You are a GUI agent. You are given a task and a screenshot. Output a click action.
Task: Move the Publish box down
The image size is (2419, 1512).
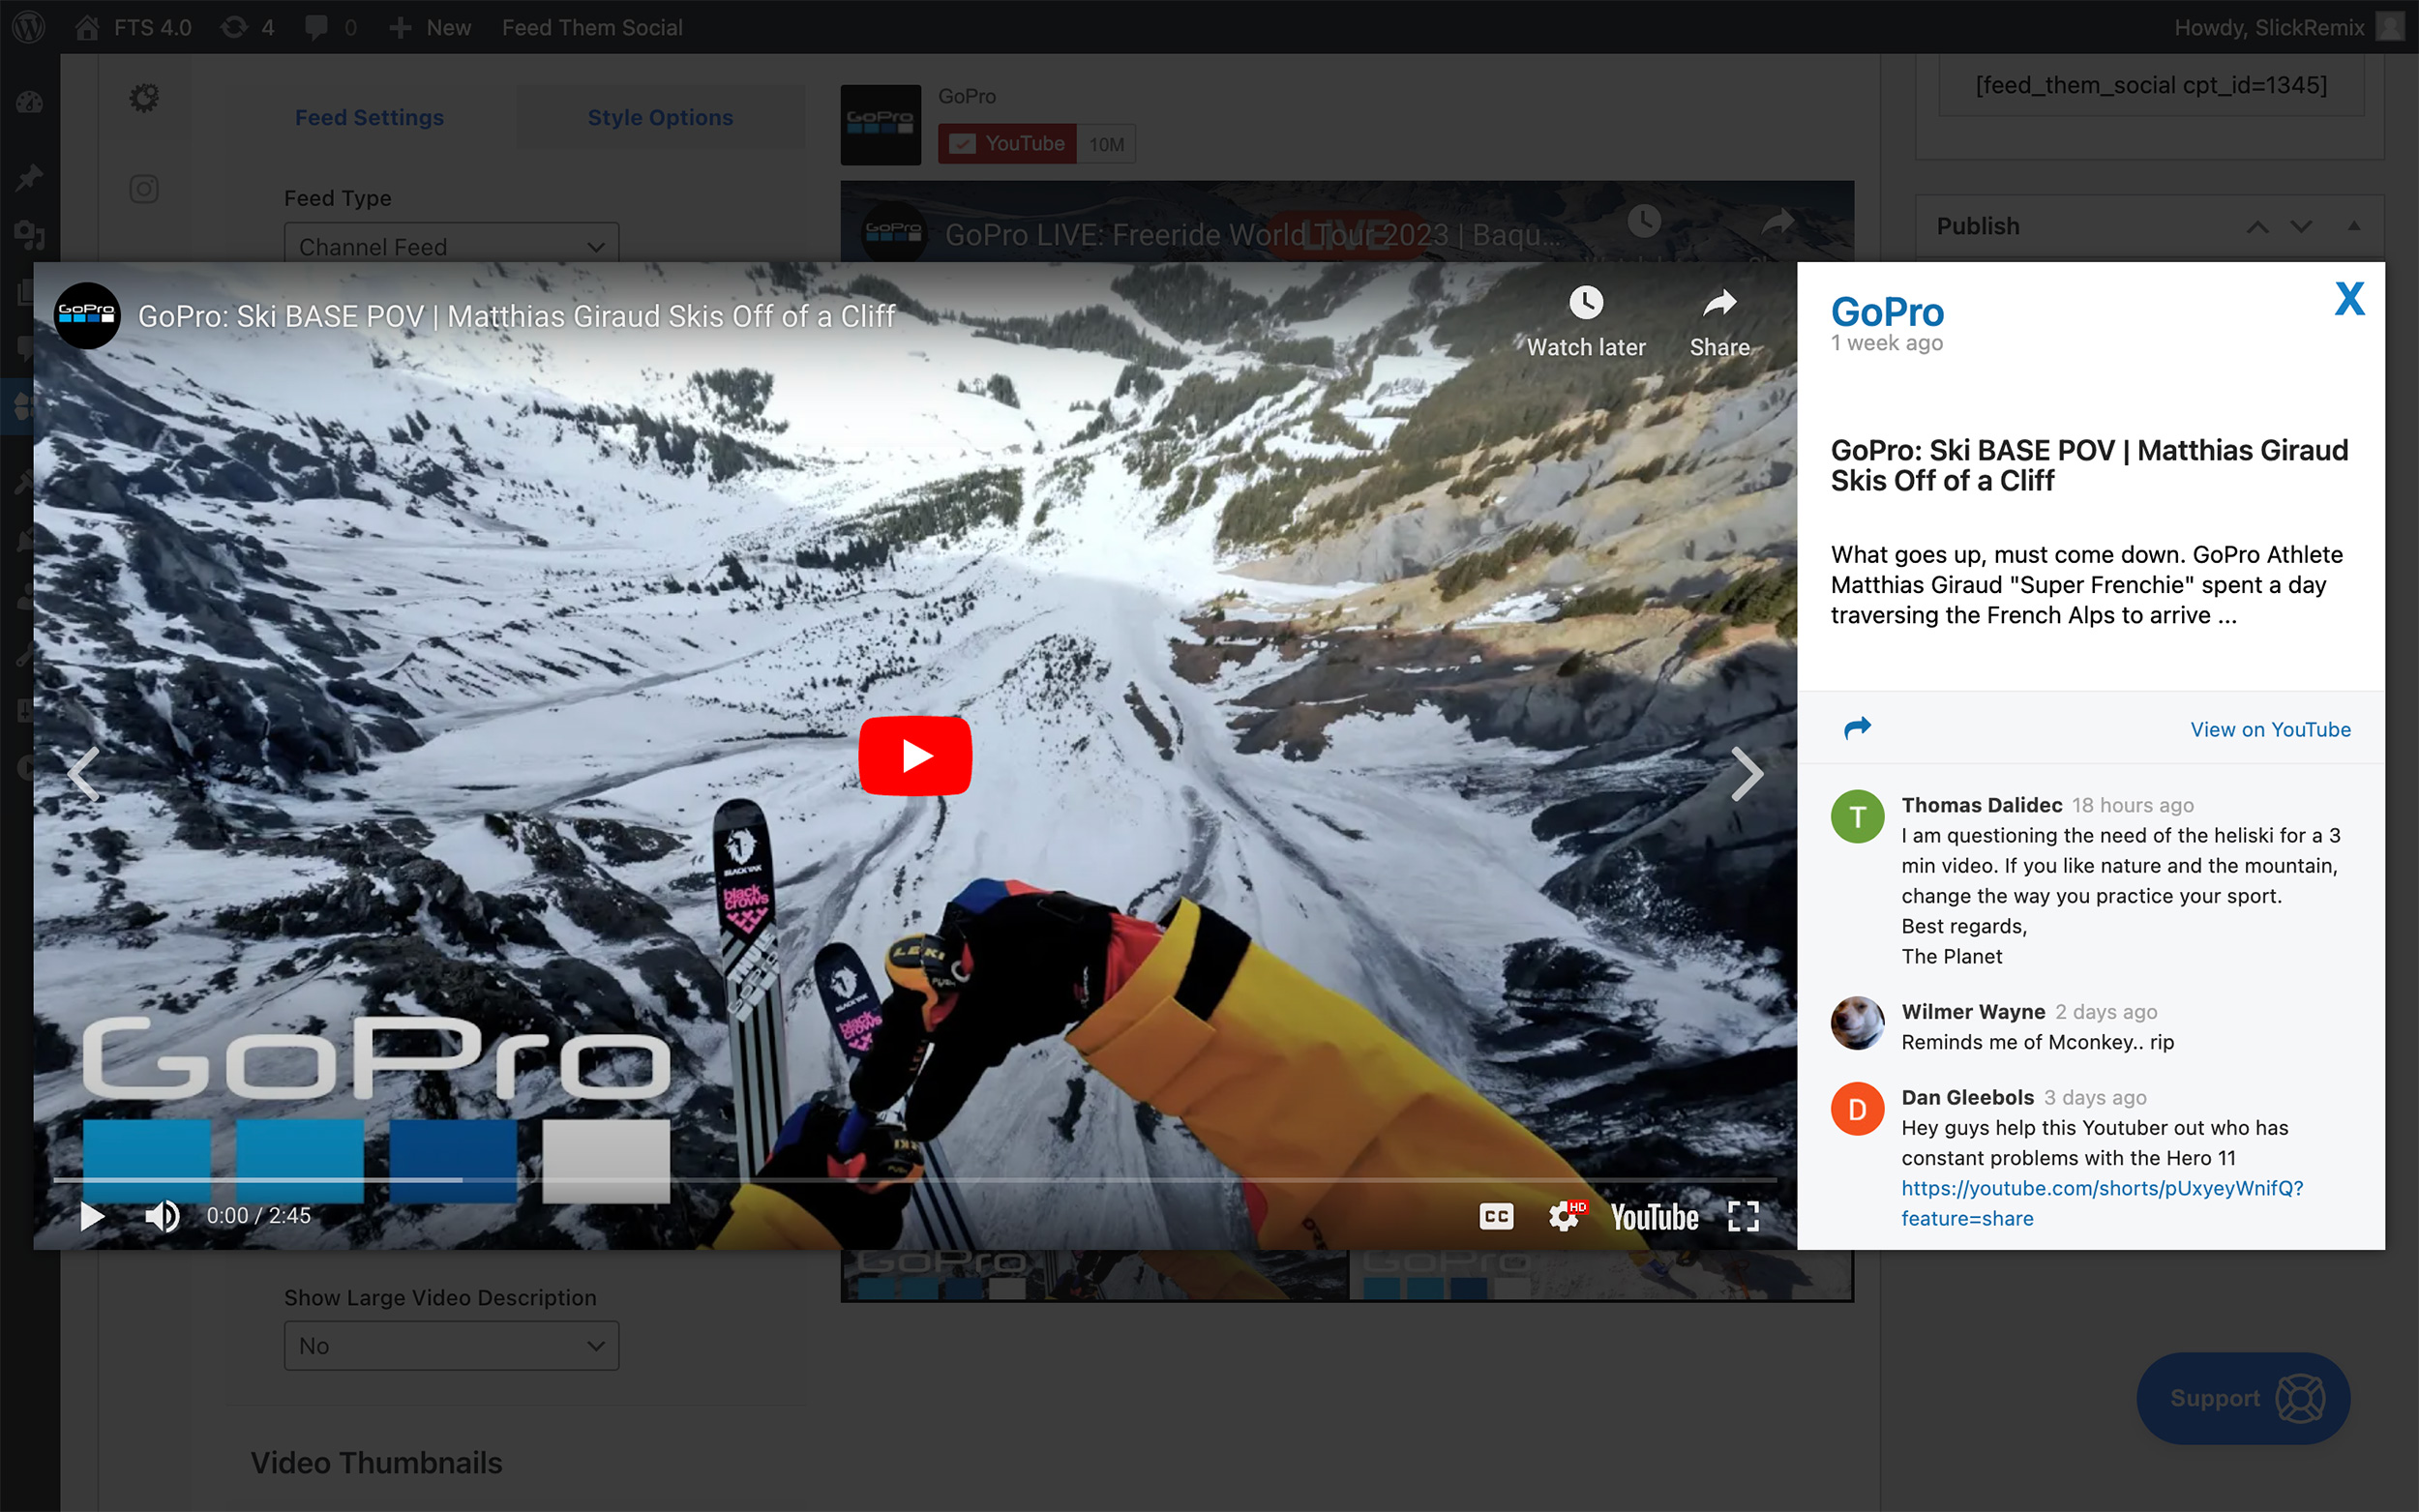click(x=2301, y=226)
